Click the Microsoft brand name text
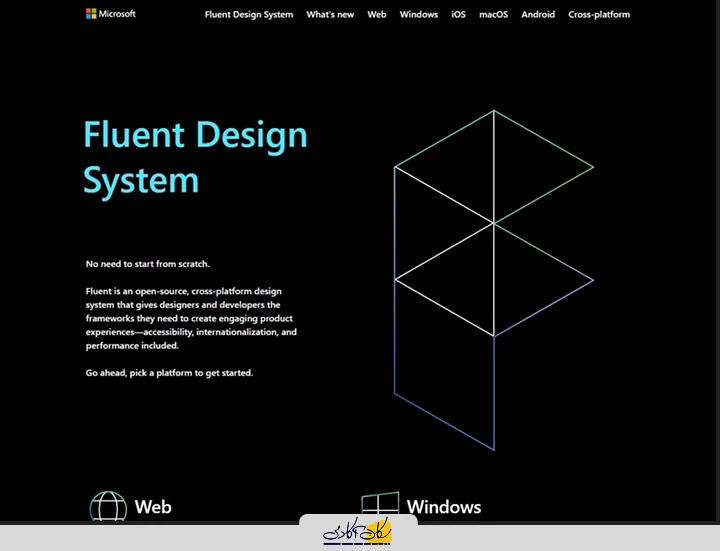This screenshot has width=720, height=551. [x=117, y=14]
